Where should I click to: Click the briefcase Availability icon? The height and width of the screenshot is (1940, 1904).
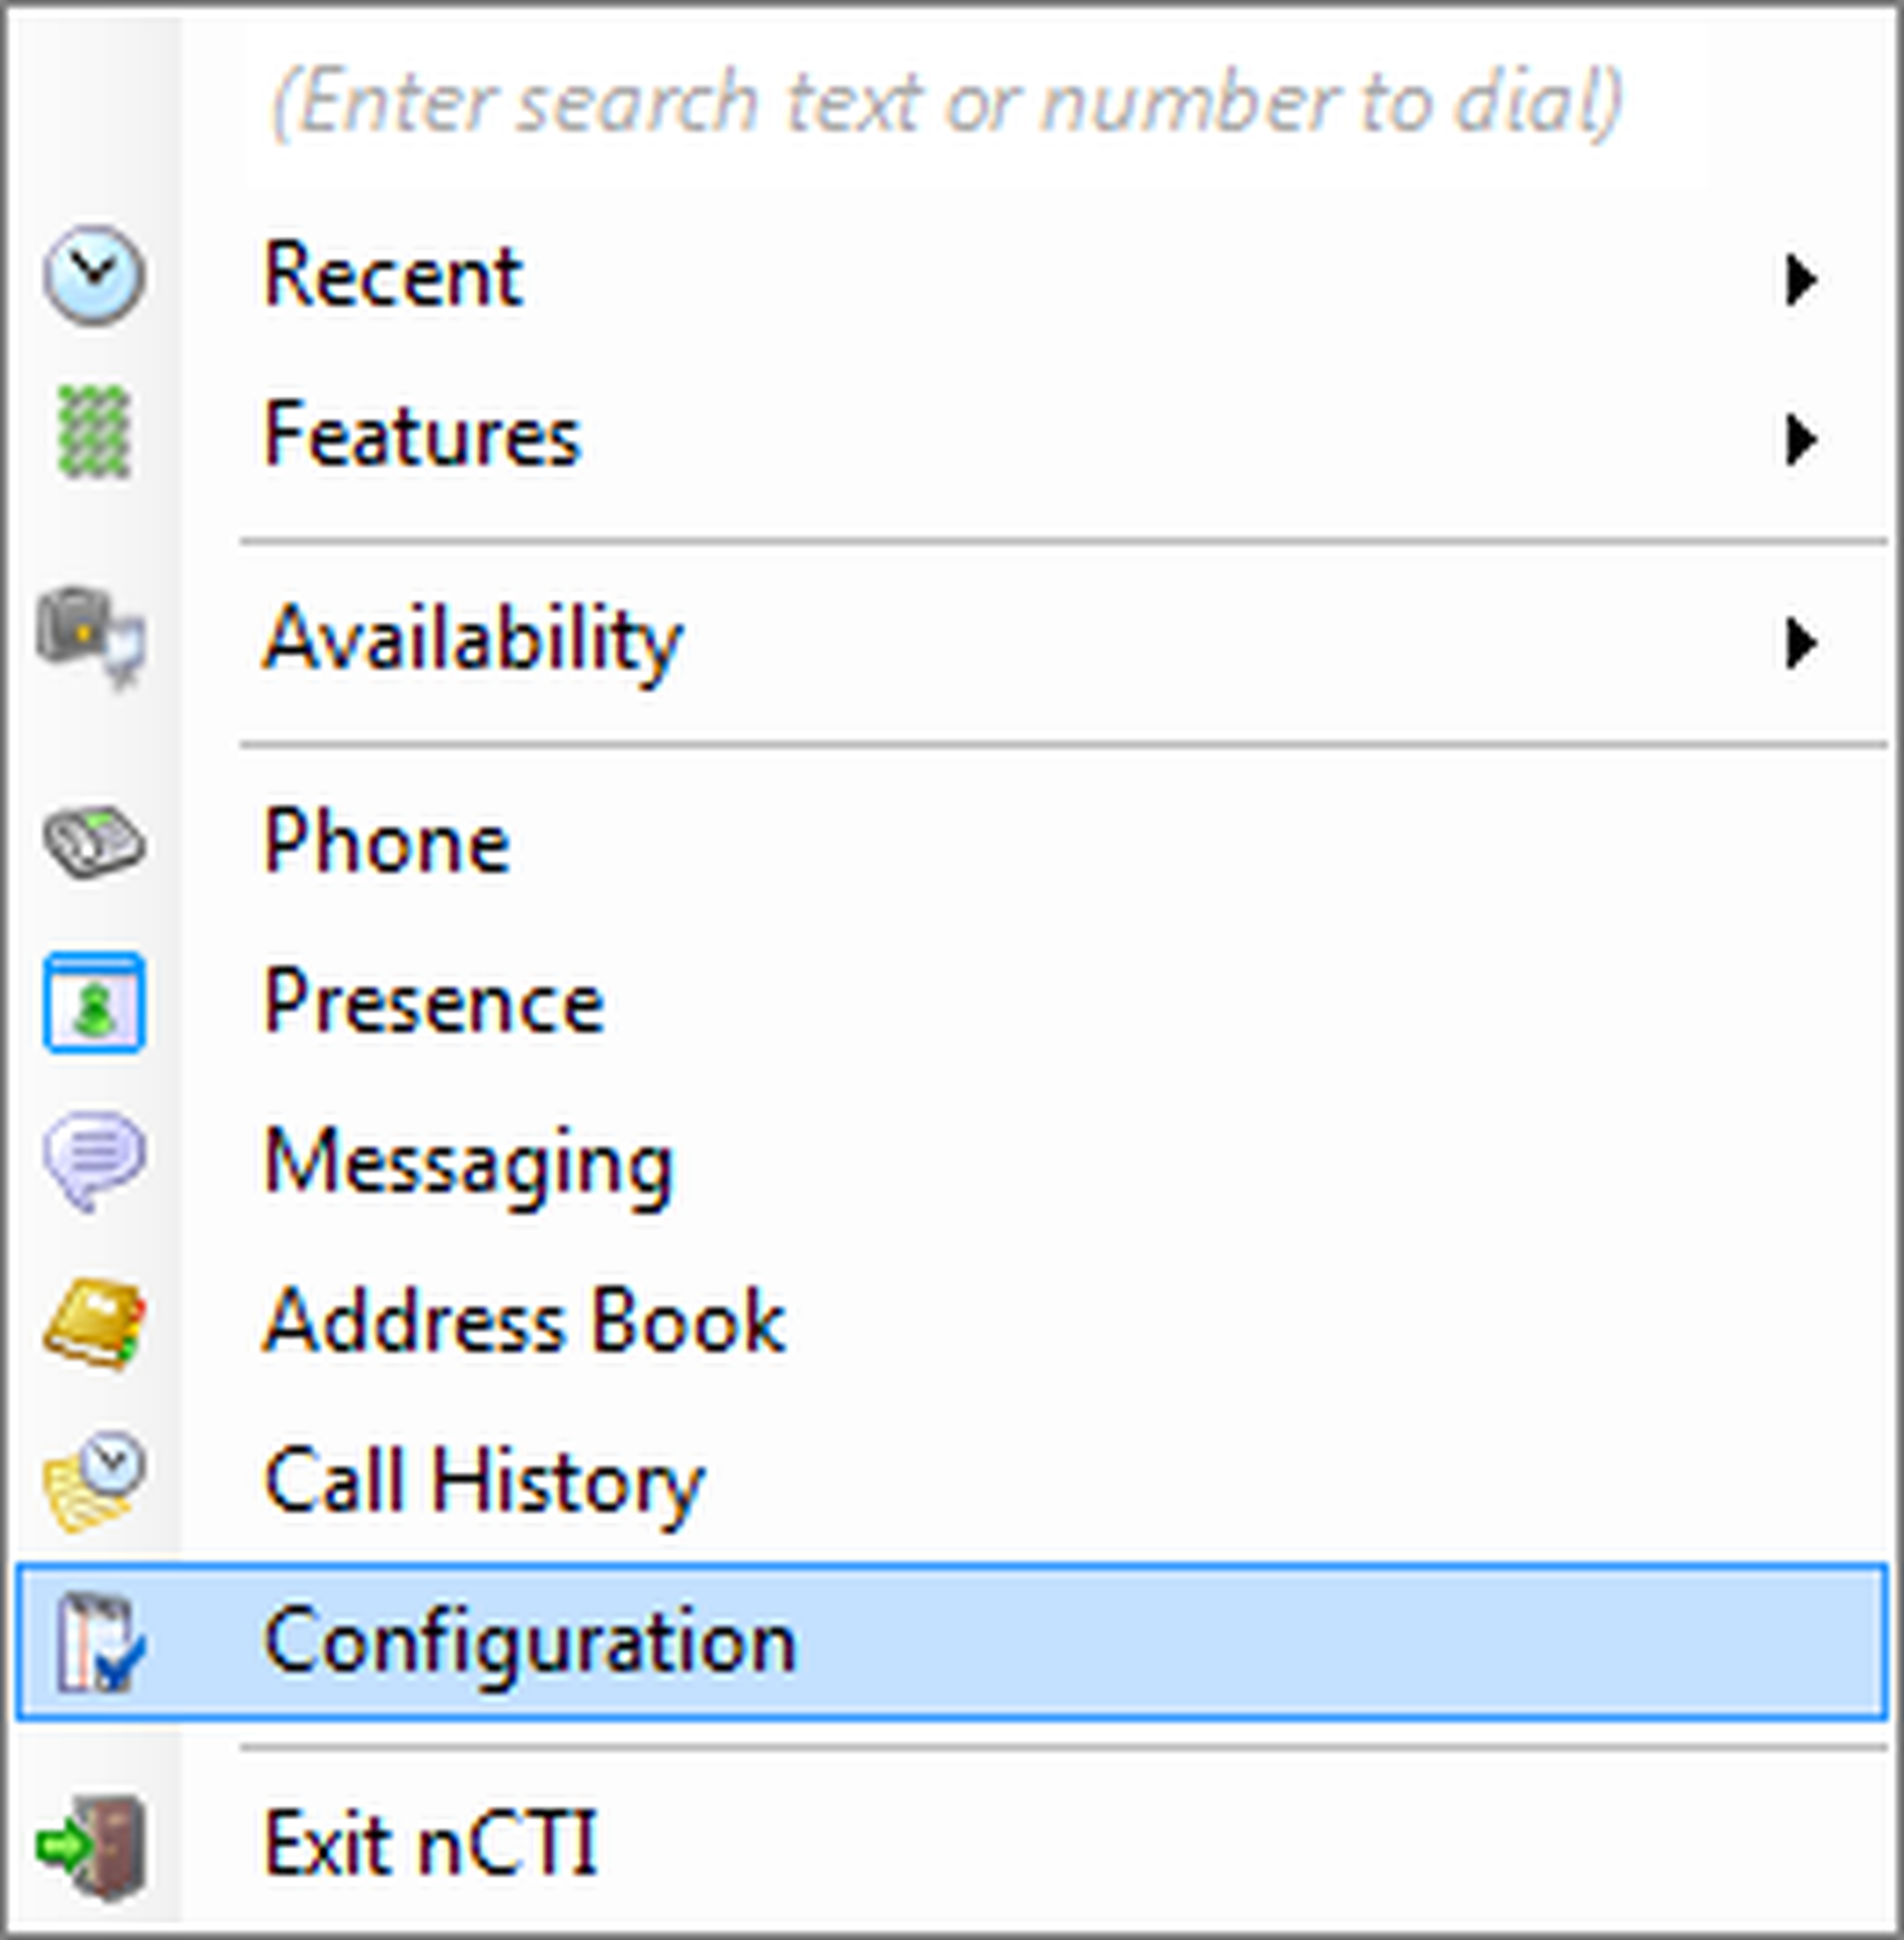pos(91,636)
